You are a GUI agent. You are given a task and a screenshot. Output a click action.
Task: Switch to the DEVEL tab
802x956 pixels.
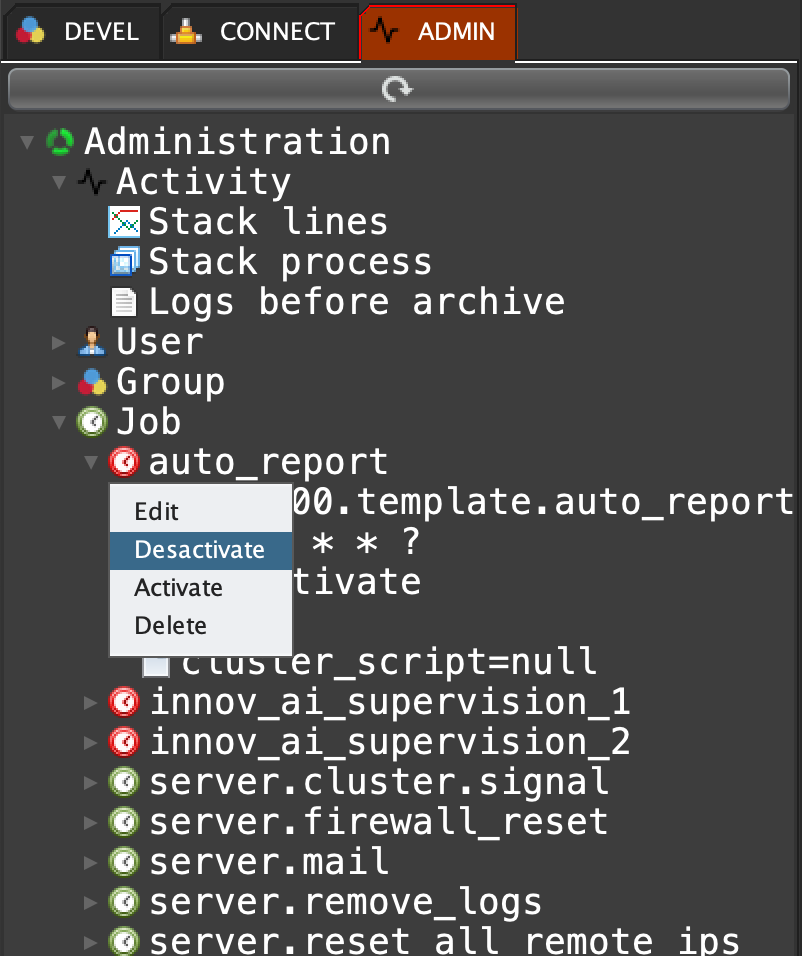pyautogui.click(x=80, y=31)
